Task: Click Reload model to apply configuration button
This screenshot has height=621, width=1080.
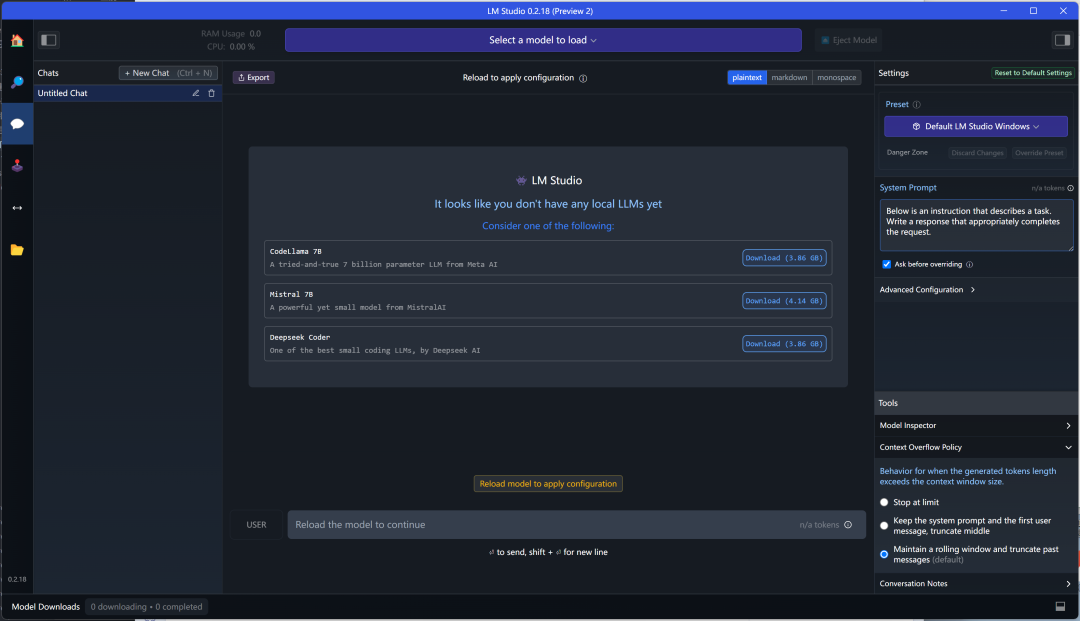Action: click(x=548, y=484)
